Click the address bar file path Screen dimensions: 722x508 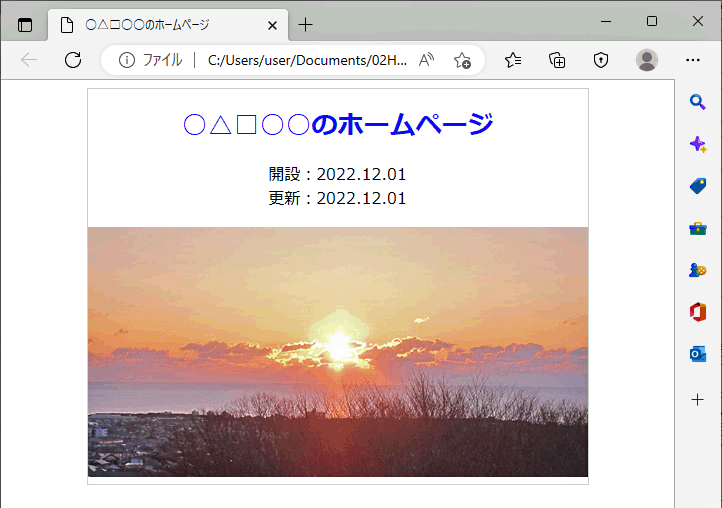click(307, 60)
